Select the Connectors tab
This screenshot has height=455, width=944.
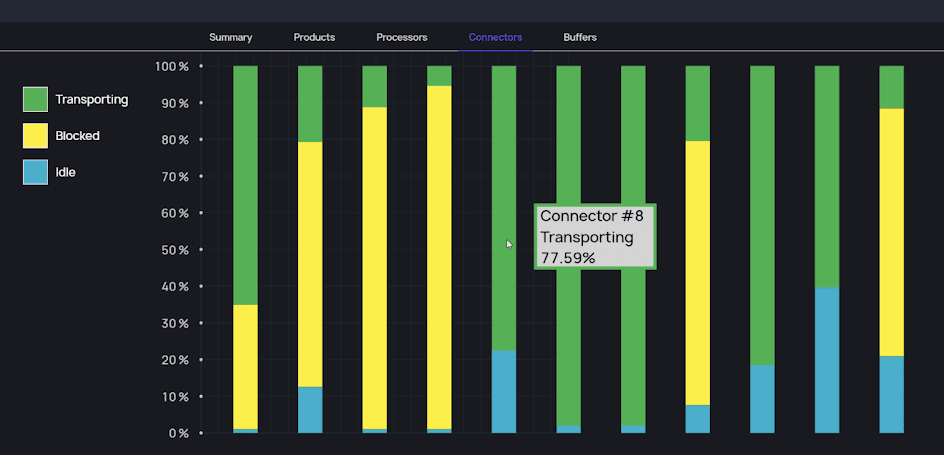coord(495,37)
